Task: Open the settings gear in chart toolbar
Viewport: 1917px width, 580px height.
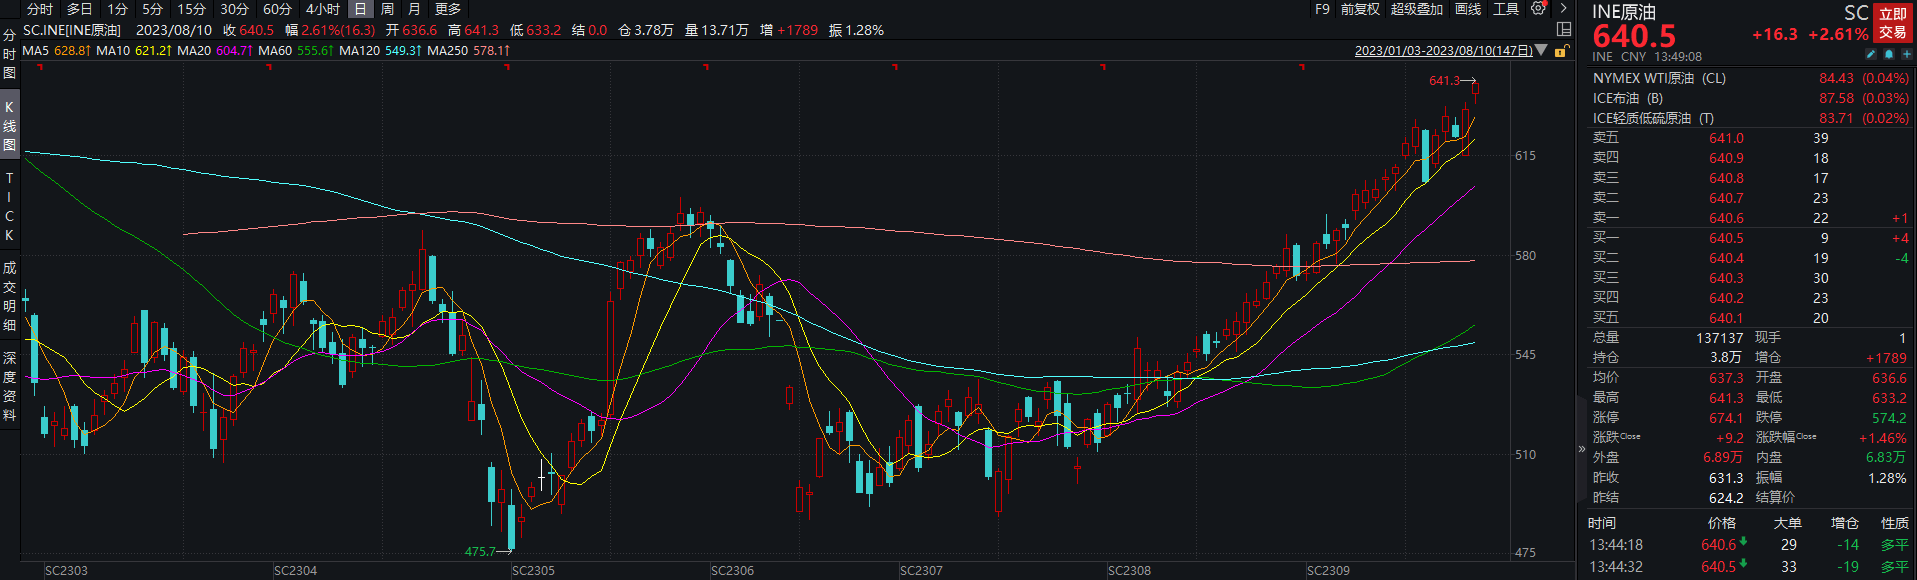Action: pyautogui.click(x=1538, y=9)
